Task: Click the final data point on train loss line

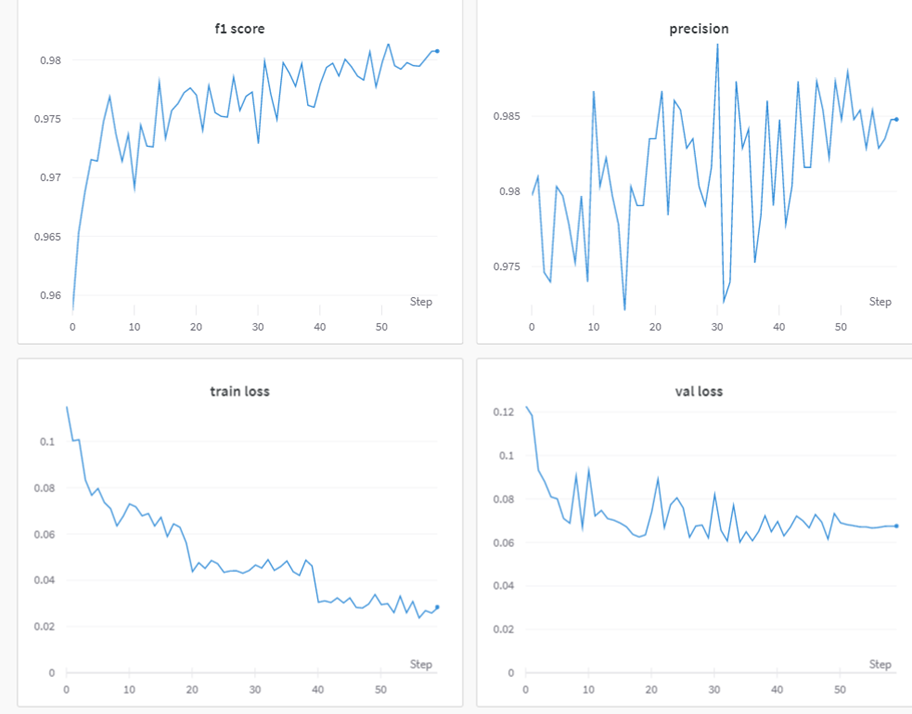Action: click(437, 607)
